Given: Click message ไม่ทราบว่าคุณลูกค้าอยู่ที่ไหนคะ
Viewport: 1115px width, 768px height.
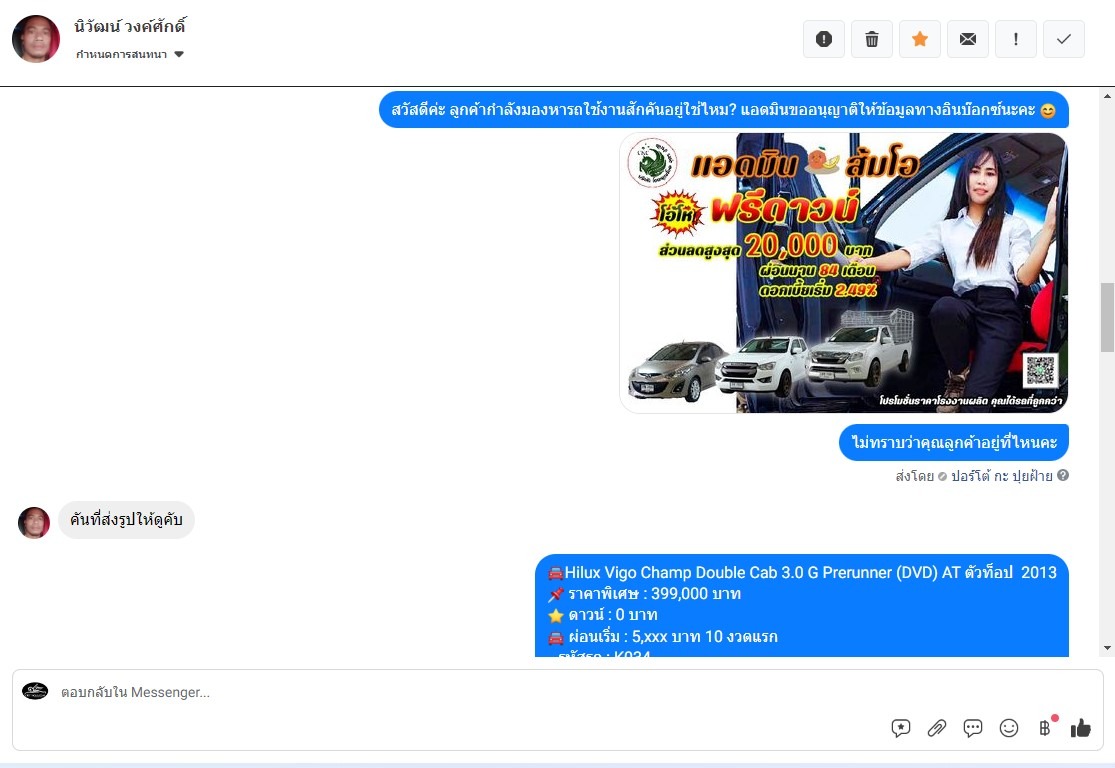Looking at the screenshot, I should [954, 442].
